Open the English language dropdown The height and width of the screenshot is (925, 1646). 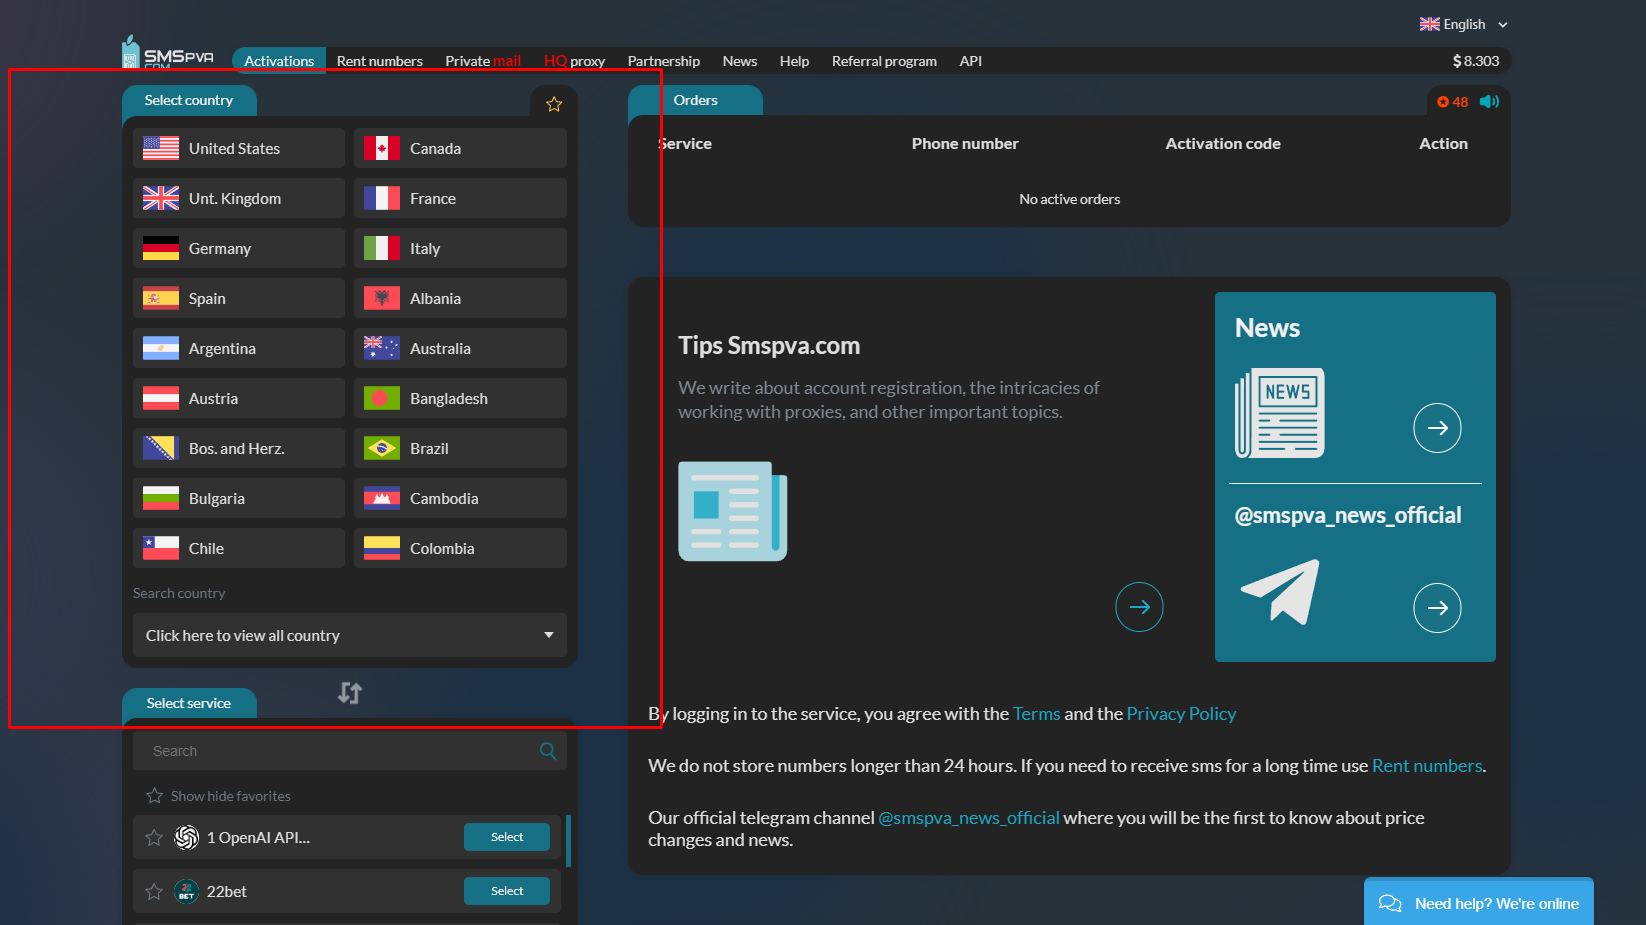tap(1464, 24)
